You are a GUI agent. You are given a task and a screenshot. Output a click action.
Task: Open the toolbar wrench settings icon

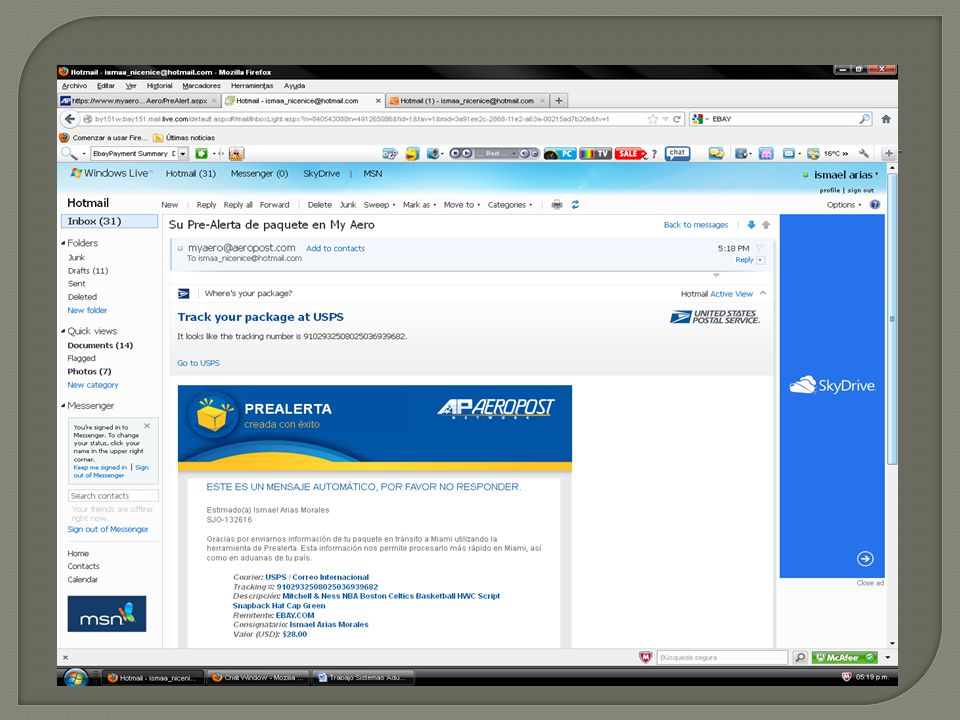[x=863, y=153]
